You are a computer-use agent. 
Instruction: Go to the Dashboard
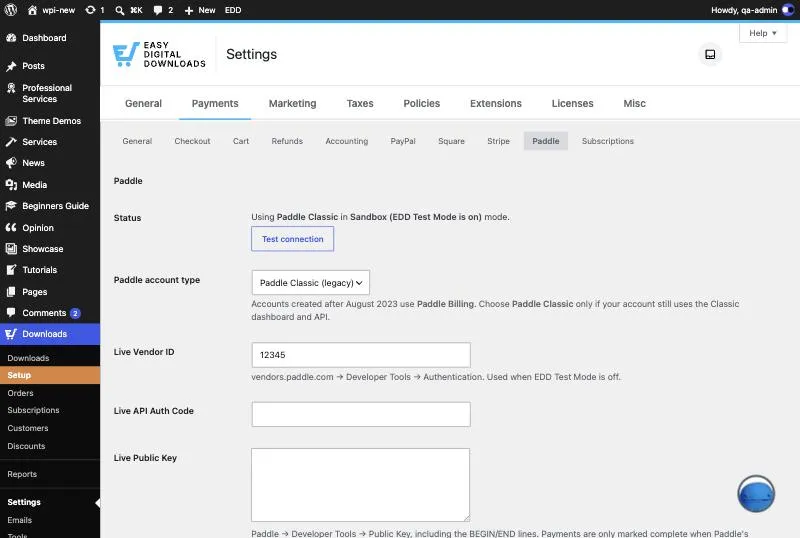[x=44, y=38]
